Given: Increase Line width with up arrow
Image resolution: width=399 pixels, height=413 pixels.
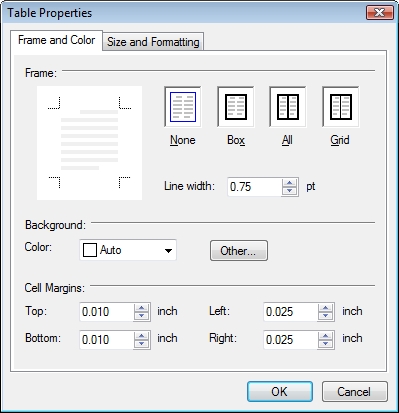Looking at the screenshot, I should click(289, 183).
